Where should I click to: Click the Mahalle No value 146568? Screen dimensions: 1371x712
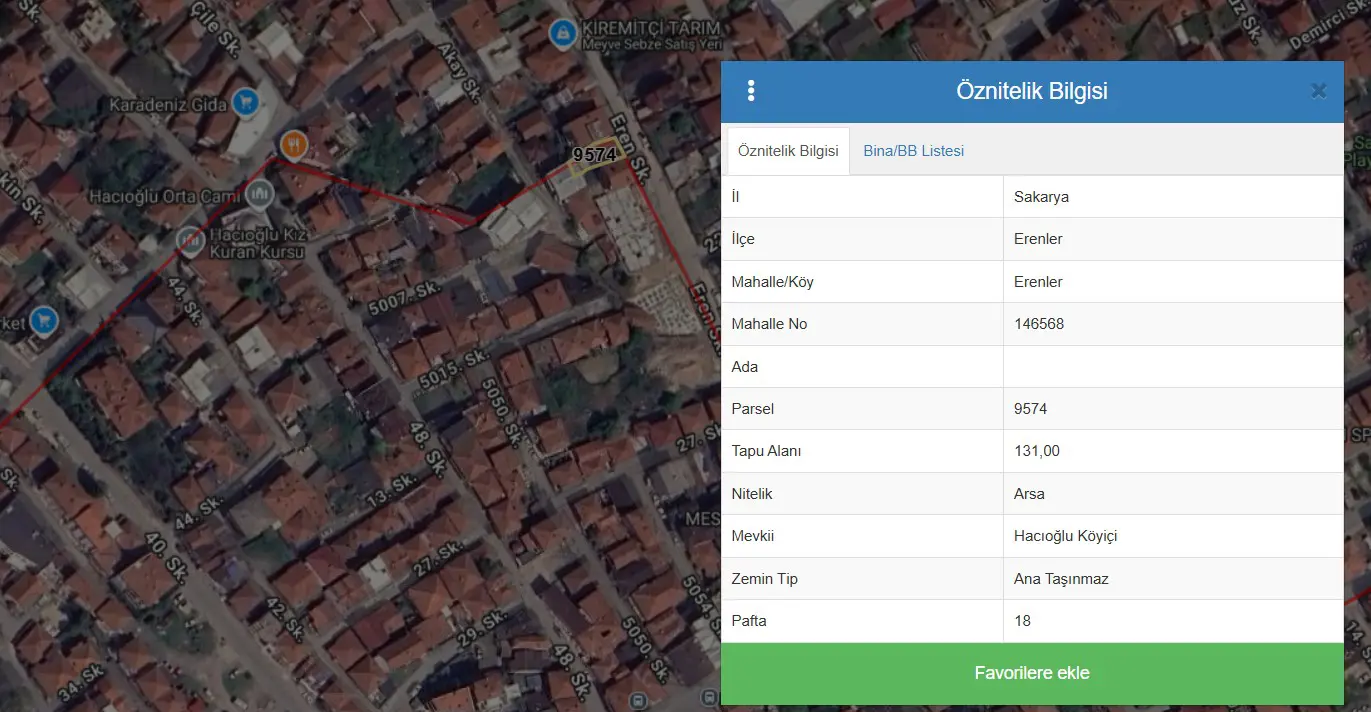(x=1039, y=324)
